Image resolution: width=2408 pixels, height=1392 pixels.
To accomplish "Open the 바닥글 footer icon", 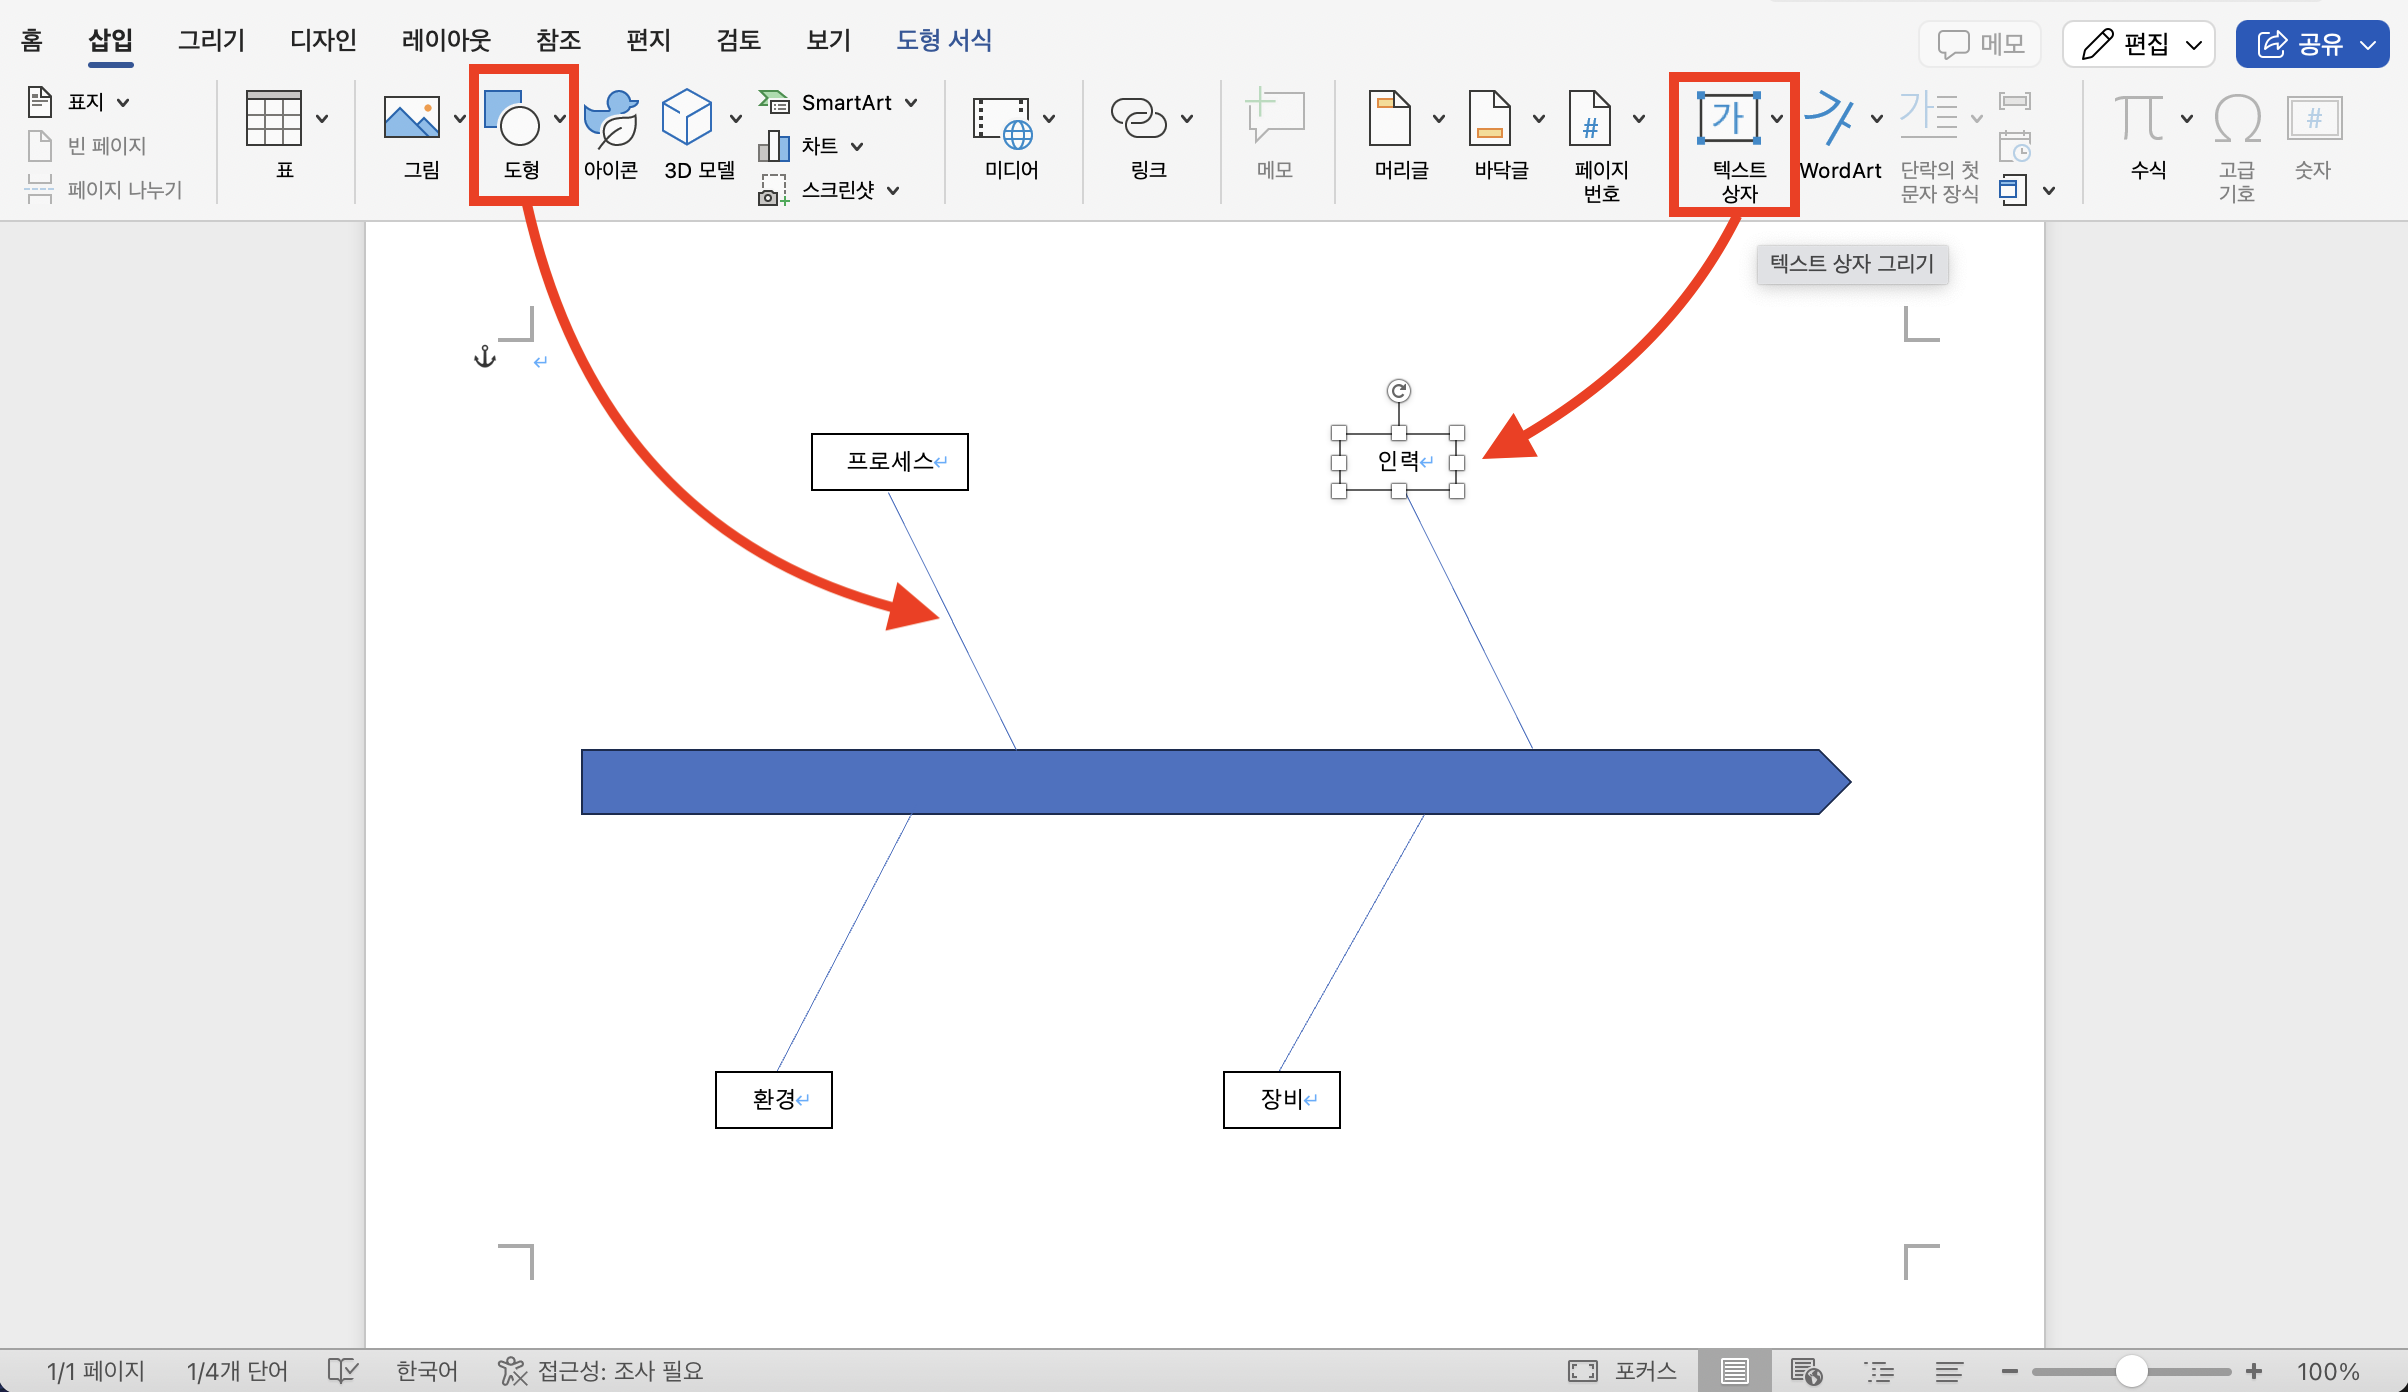I will [1490, 119].
